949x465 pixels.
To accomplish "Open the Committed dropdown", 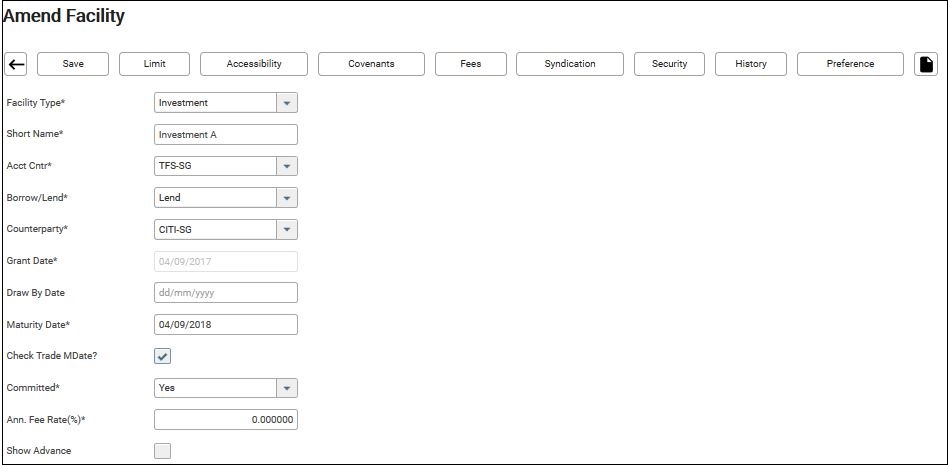I will click(287, 388).
